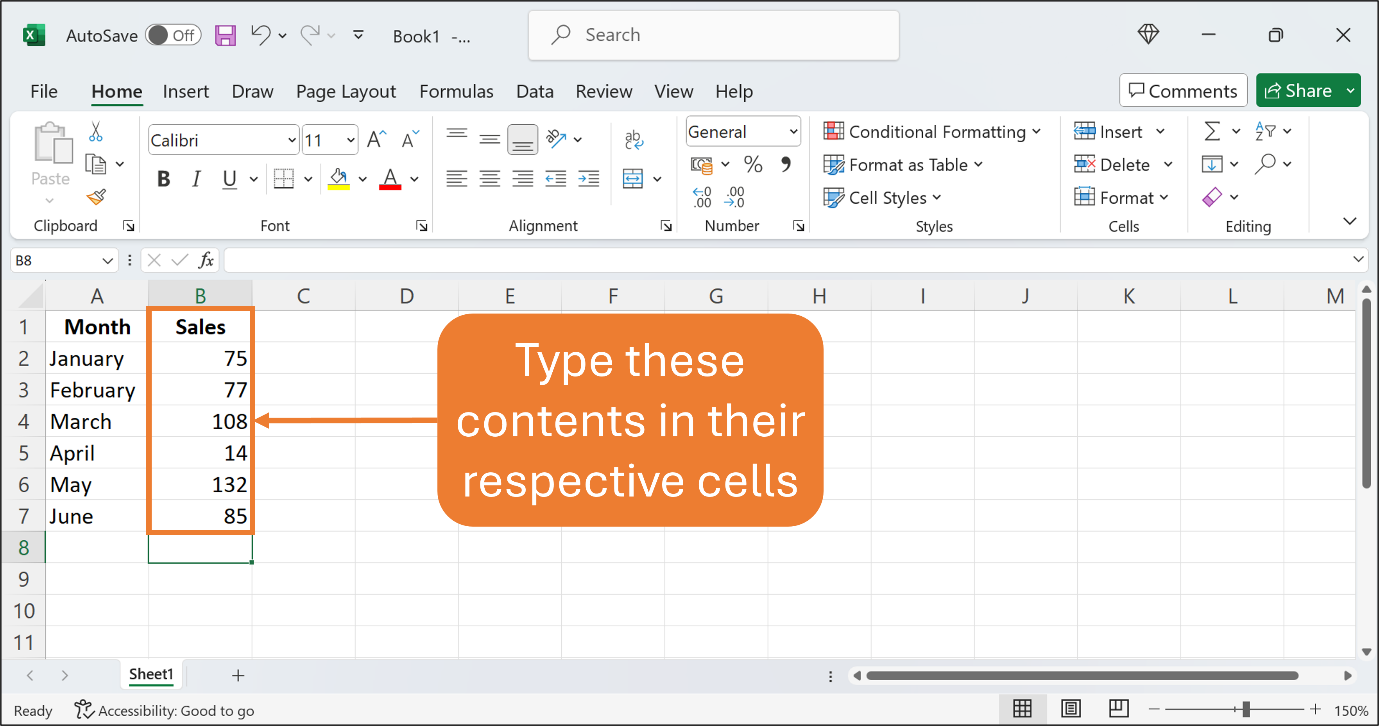Toggle Underline formatting
This screenshot has height=726, width=1379.
tap(229, 179)
